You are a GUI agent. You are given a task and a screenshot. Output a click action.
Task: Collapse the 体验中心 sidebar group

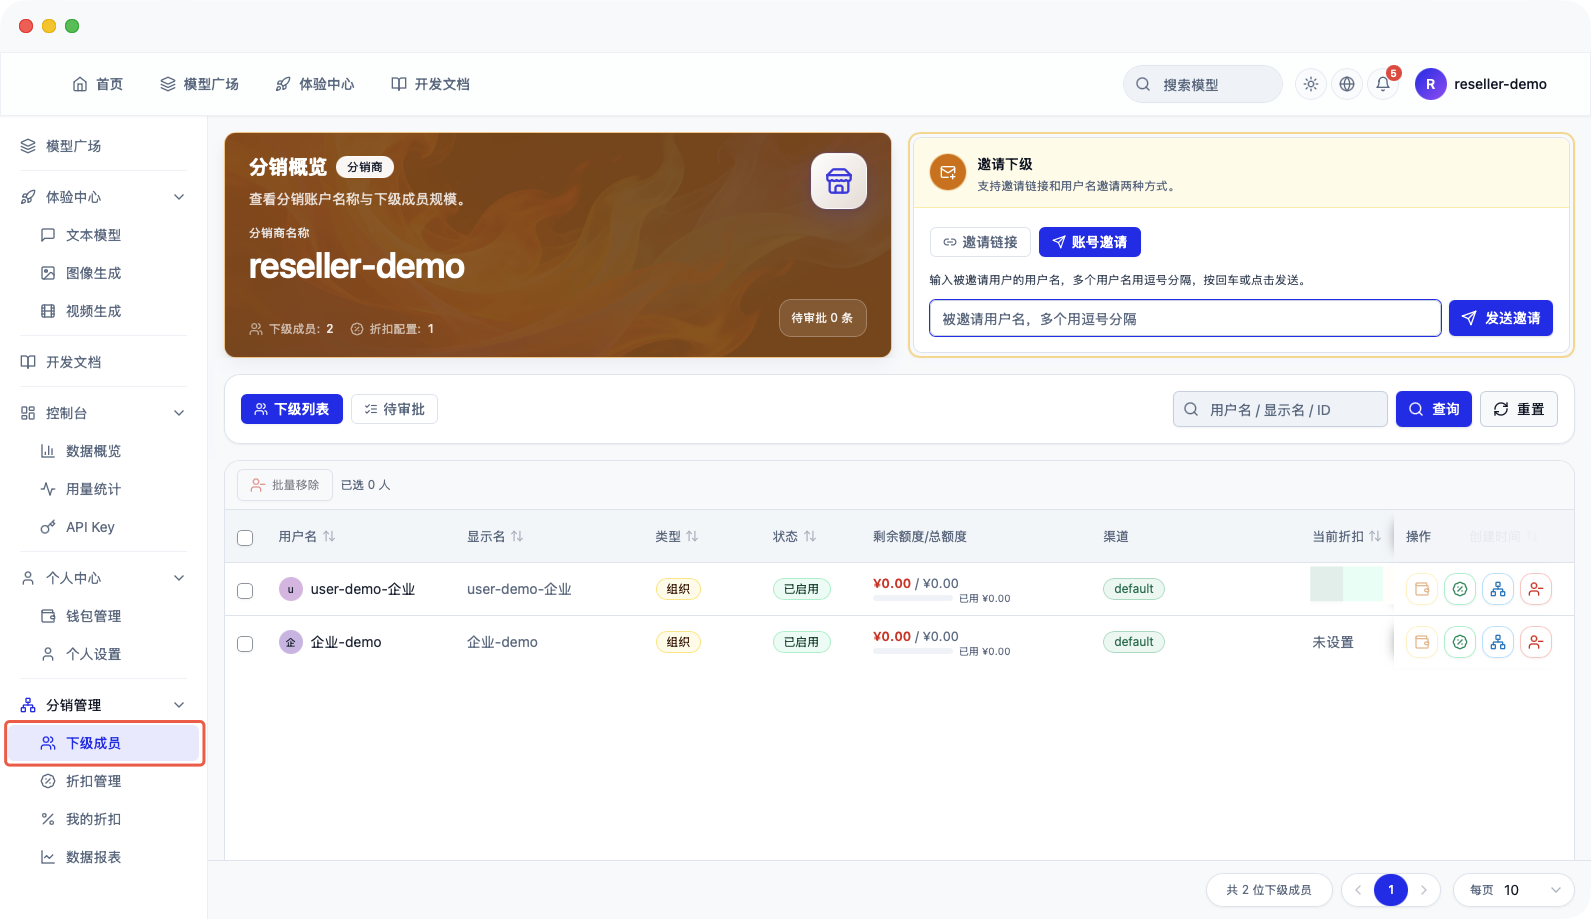179,197
